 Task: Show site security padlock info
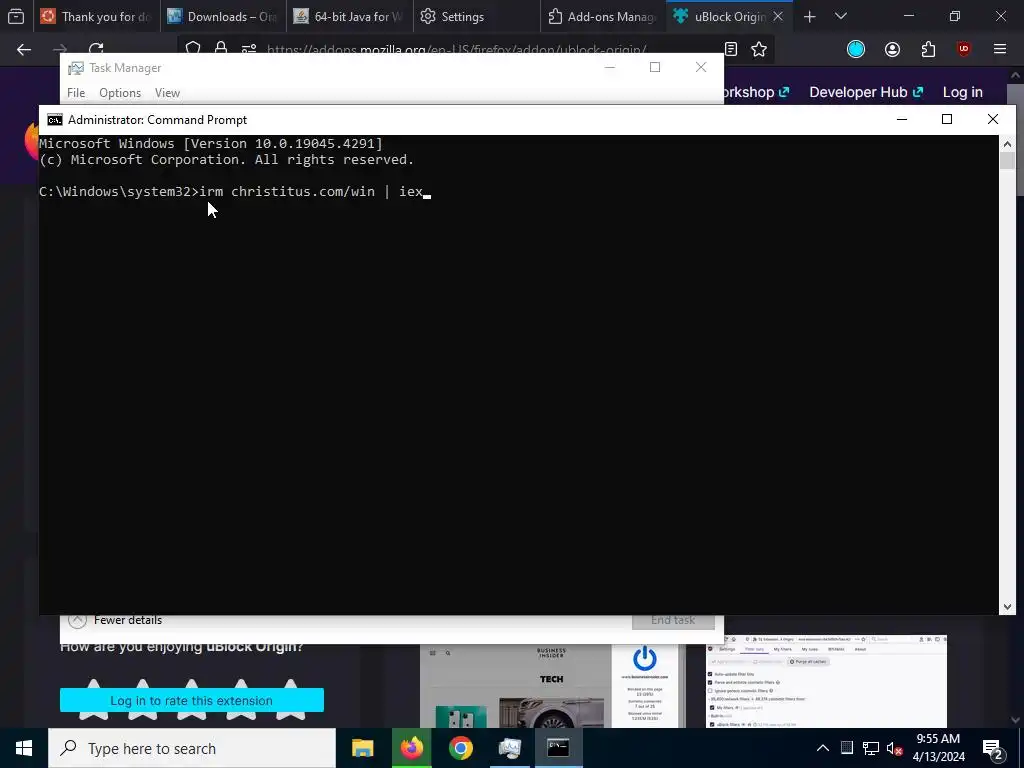[221, 49]
